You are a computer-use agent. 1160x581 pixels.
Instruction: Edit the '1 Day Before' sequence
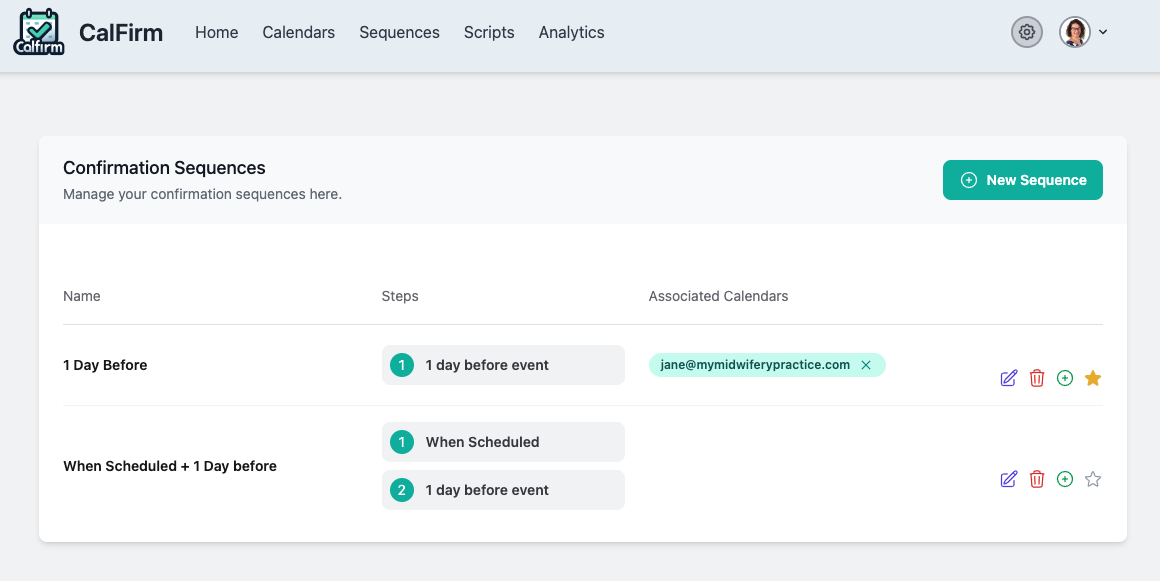click(x=1008, y=378)
